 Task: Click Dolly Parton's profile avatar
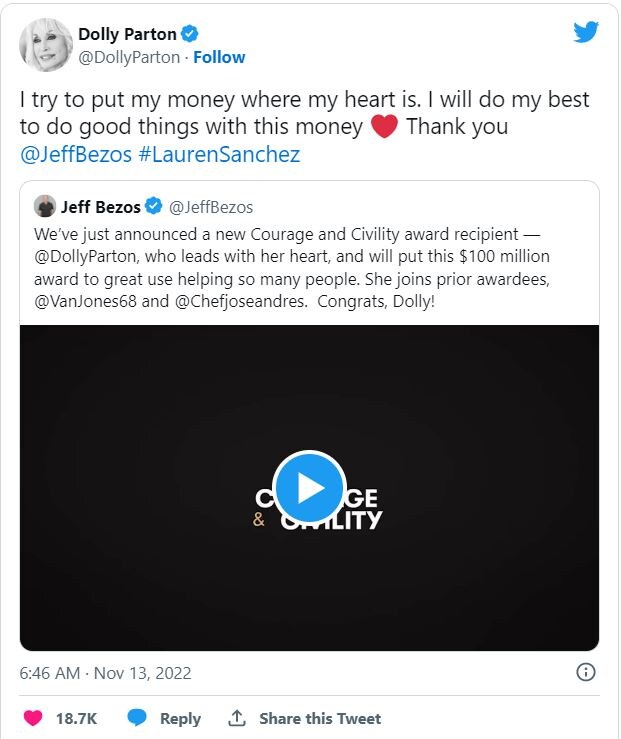pos(46,45)
